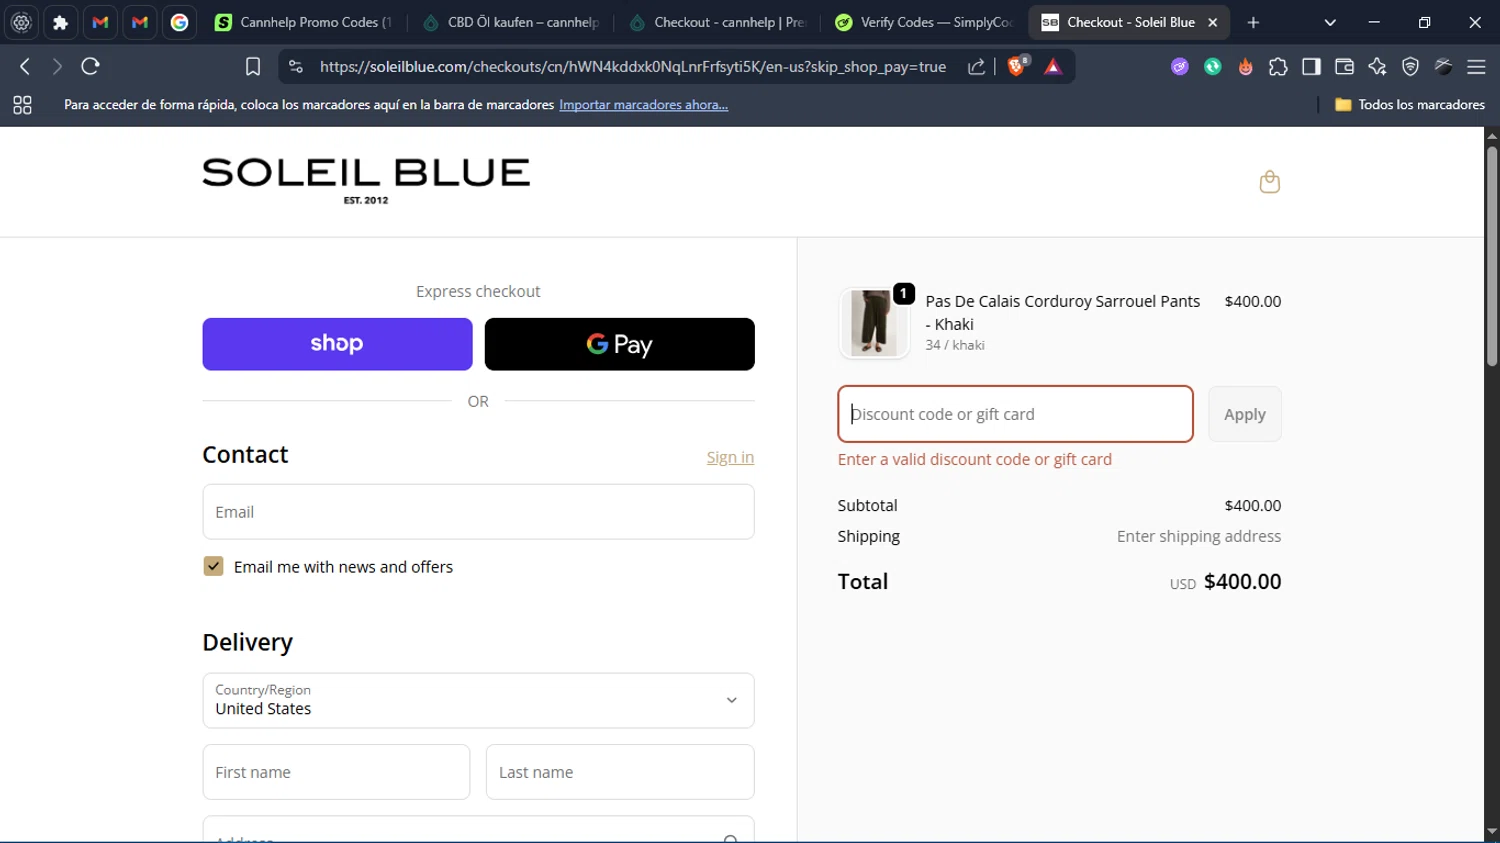The width and height of the screenshot is (1500, 843).
Task: Open the pinned Google tab
Action: (180, 22)
